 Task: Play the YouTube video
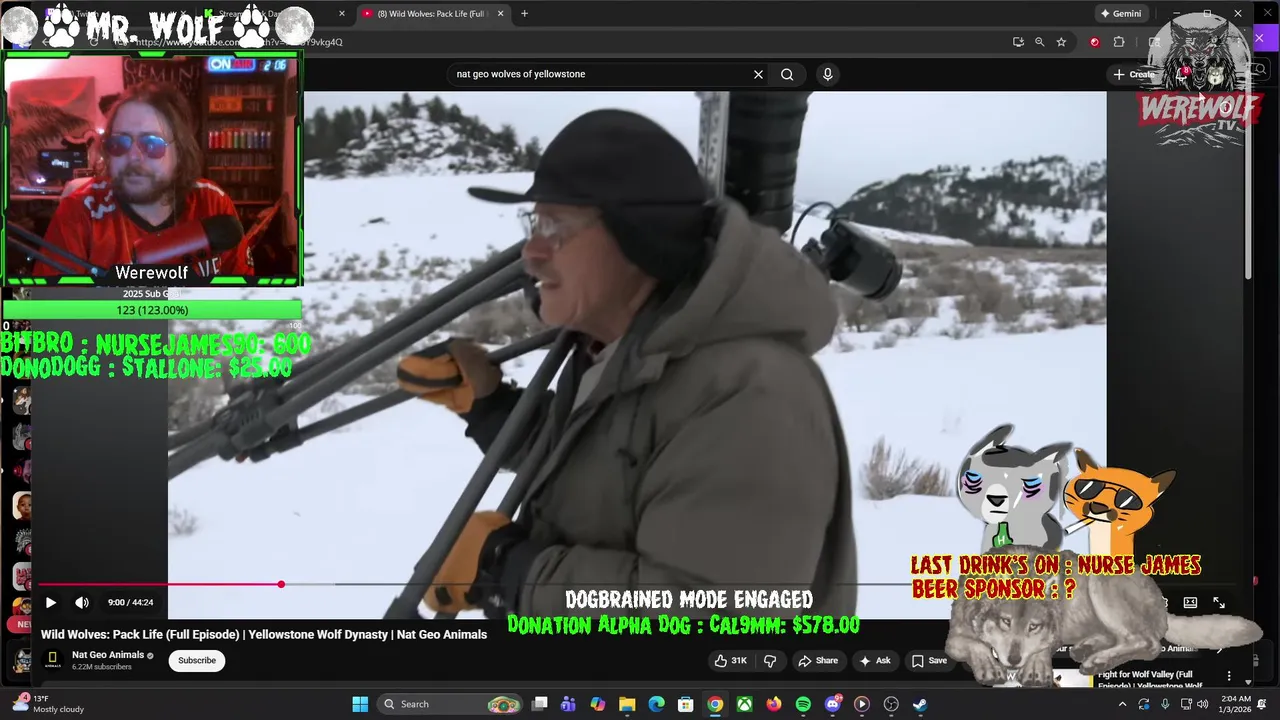50,602
